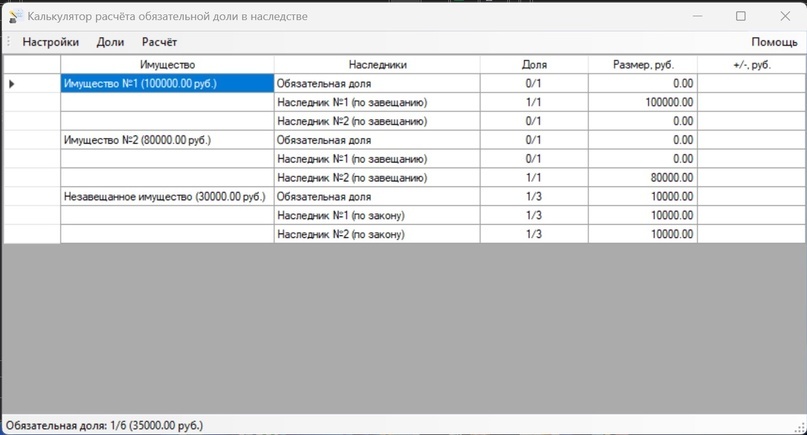Click the top-left corner header cell of grid

pyautogui.click(x=32, y=65)
